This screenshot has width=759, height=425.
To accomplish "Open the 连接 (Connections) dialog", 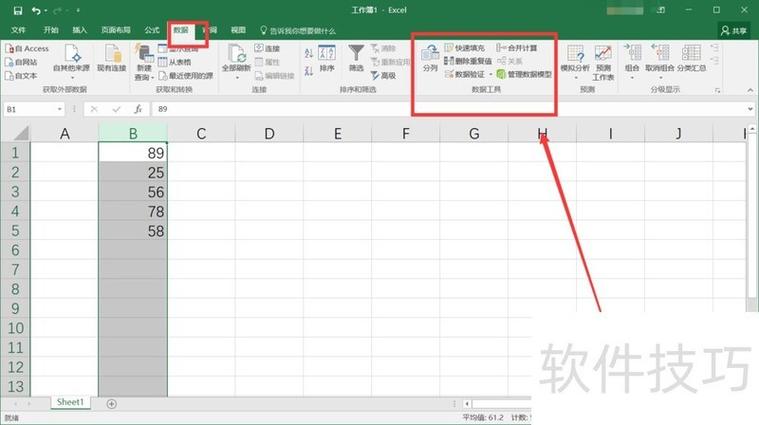I will tap(267, 48).
